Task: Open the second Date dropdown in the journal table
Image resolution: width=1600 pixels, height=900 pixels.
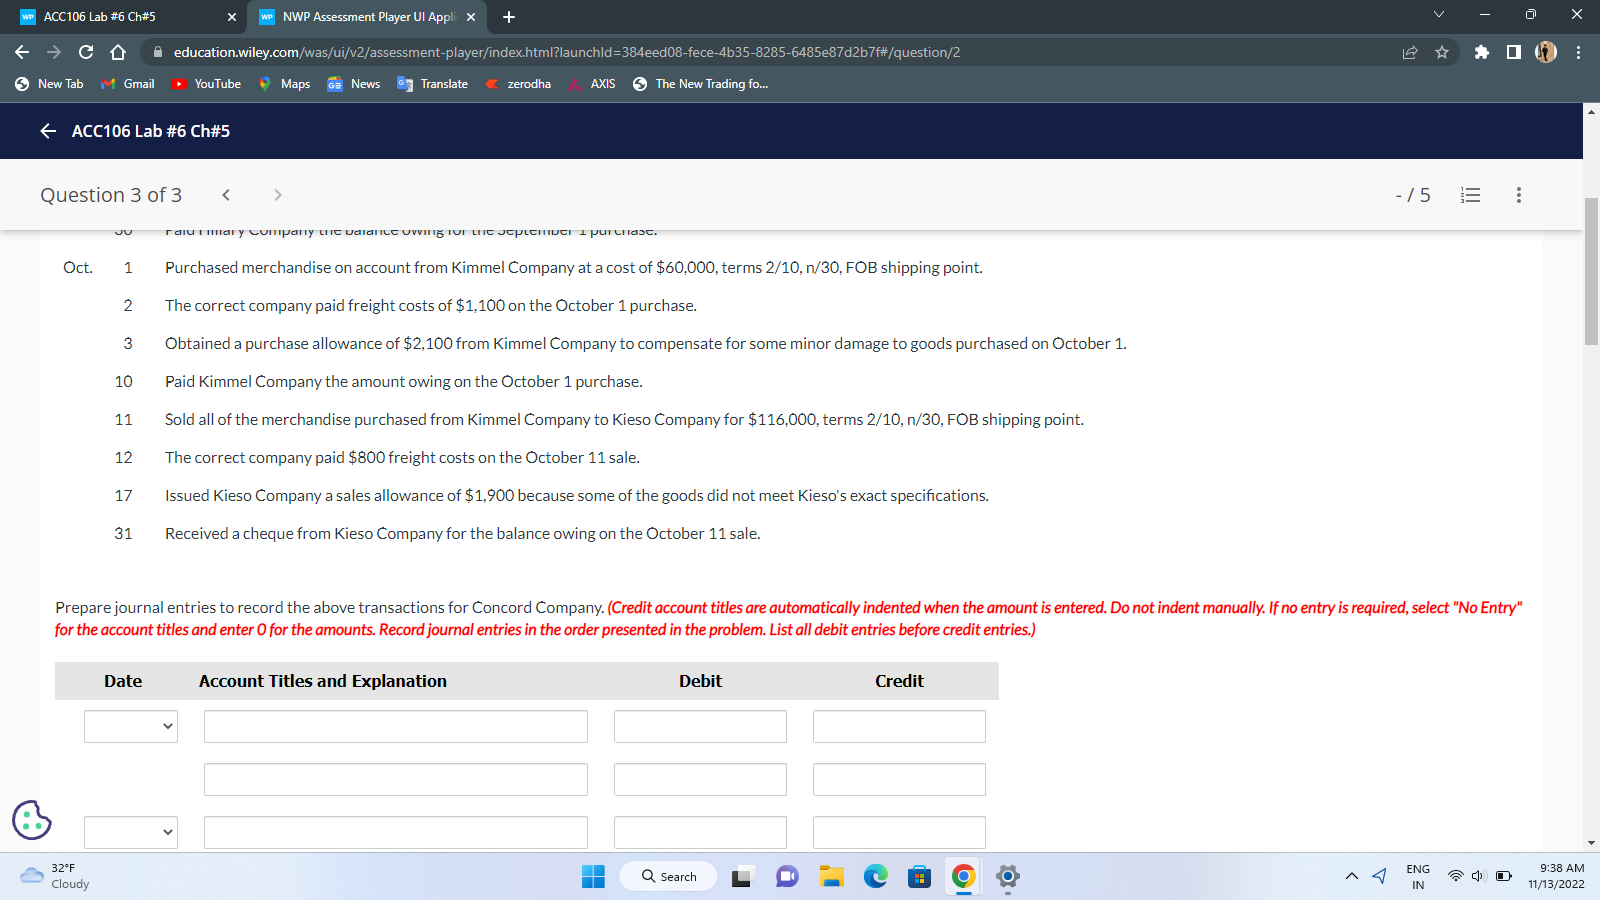Action: (x=130, y=832)
